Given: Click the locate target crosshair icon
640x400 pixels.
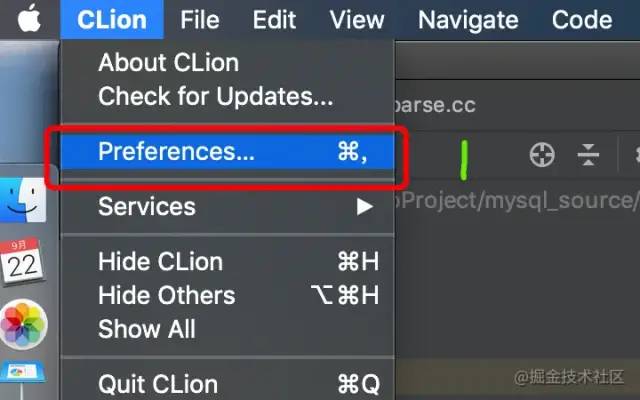Looking at the screenshot, I should 542,155.
